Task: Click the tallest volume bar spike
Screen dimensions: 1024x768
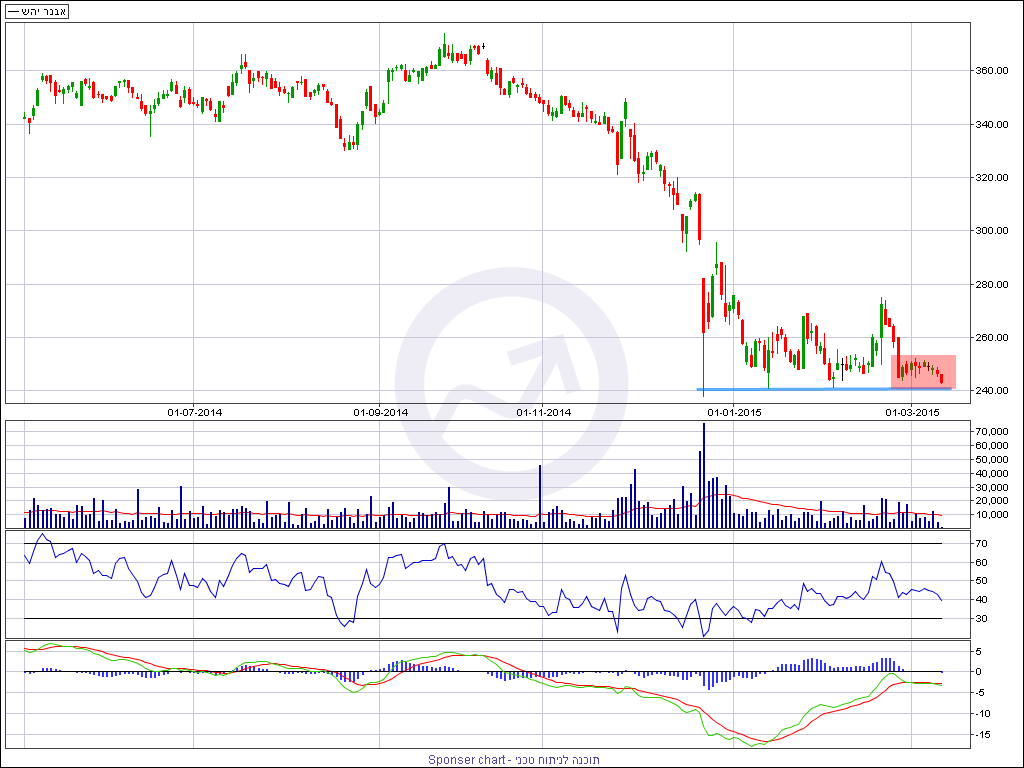Action: 704,475
